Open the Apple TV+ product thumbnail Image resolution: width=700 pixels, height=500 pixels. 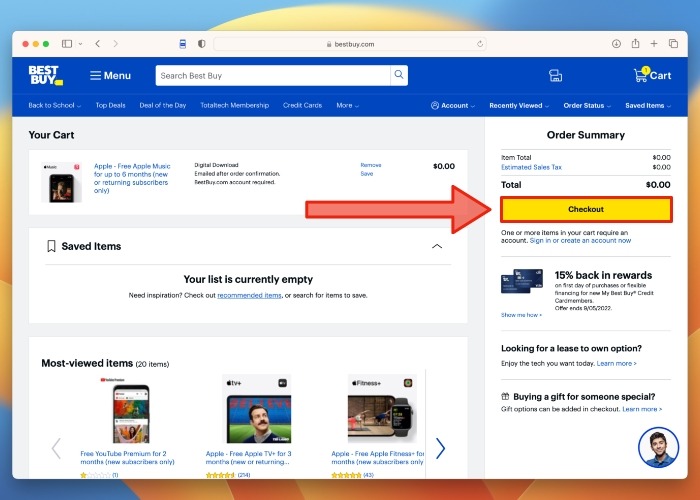(258, 409)
